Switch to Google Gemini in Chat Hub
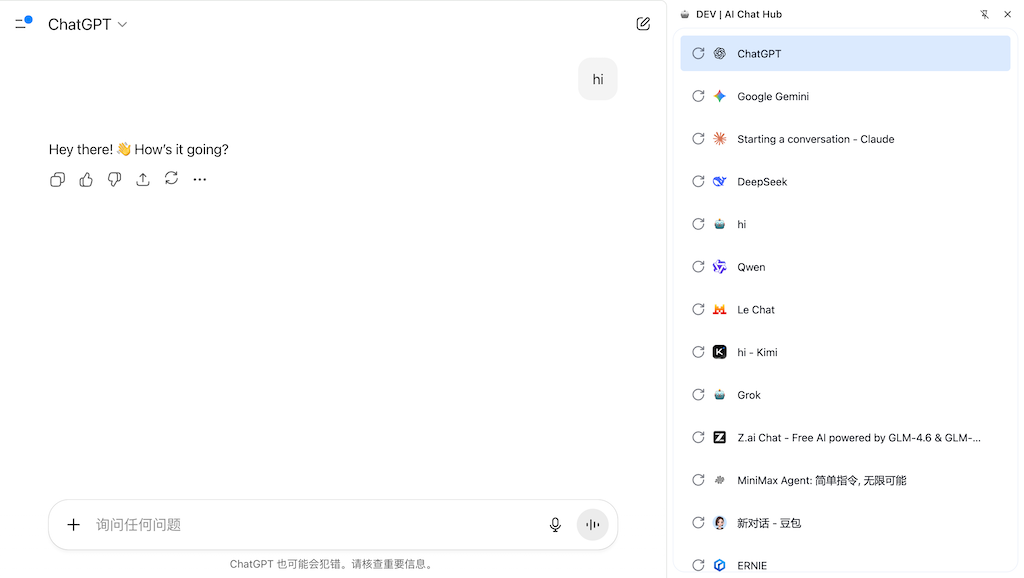 click(845, 96)
